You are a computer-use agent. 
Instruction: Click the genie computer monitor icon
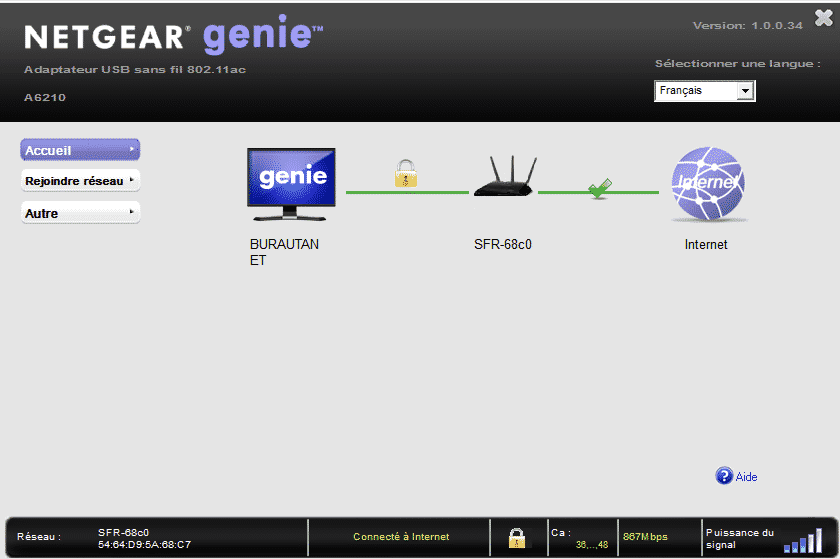click(291, 184)
